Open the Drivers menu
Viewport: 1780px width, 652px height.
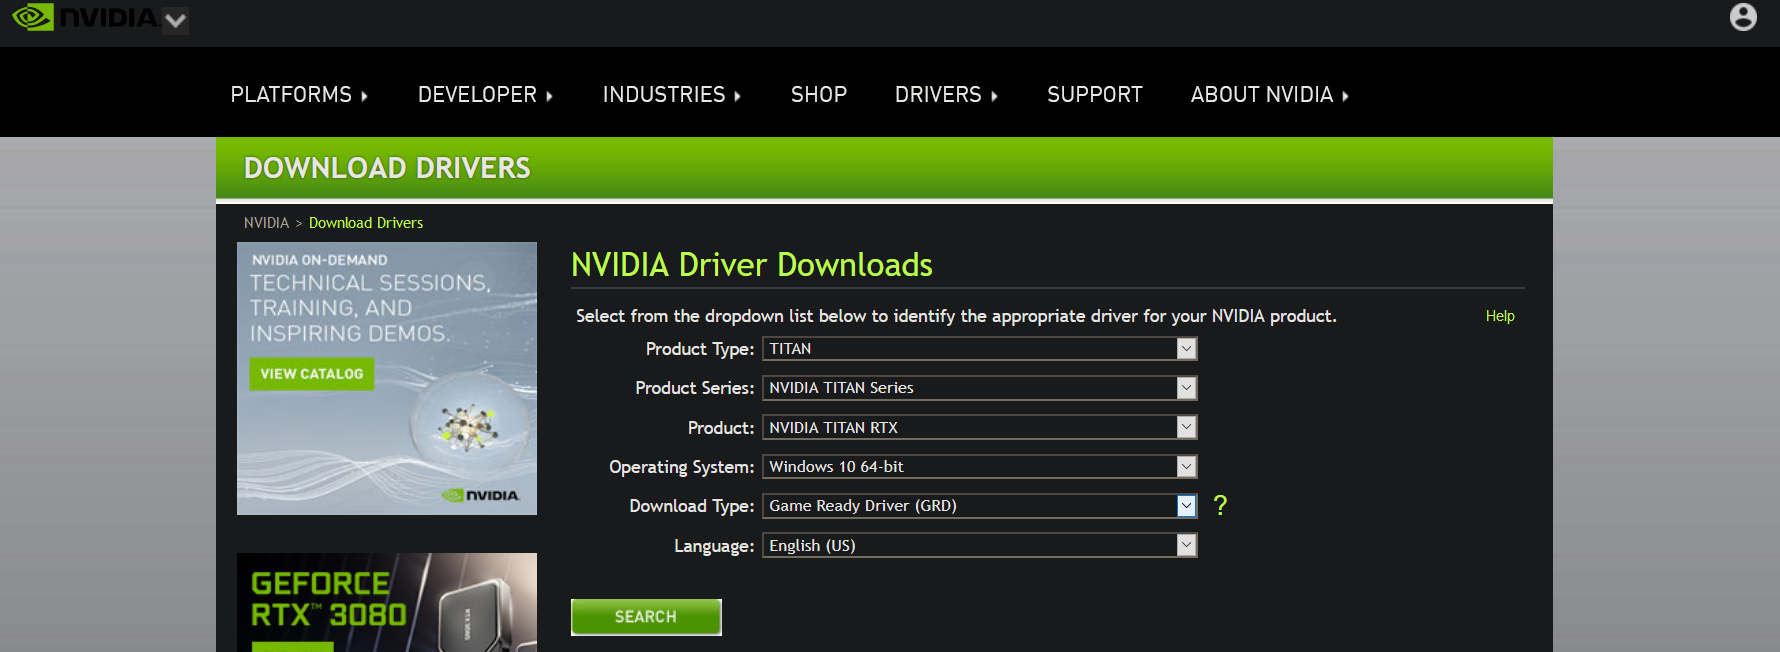pyautogui.click(x=946, y=94)
